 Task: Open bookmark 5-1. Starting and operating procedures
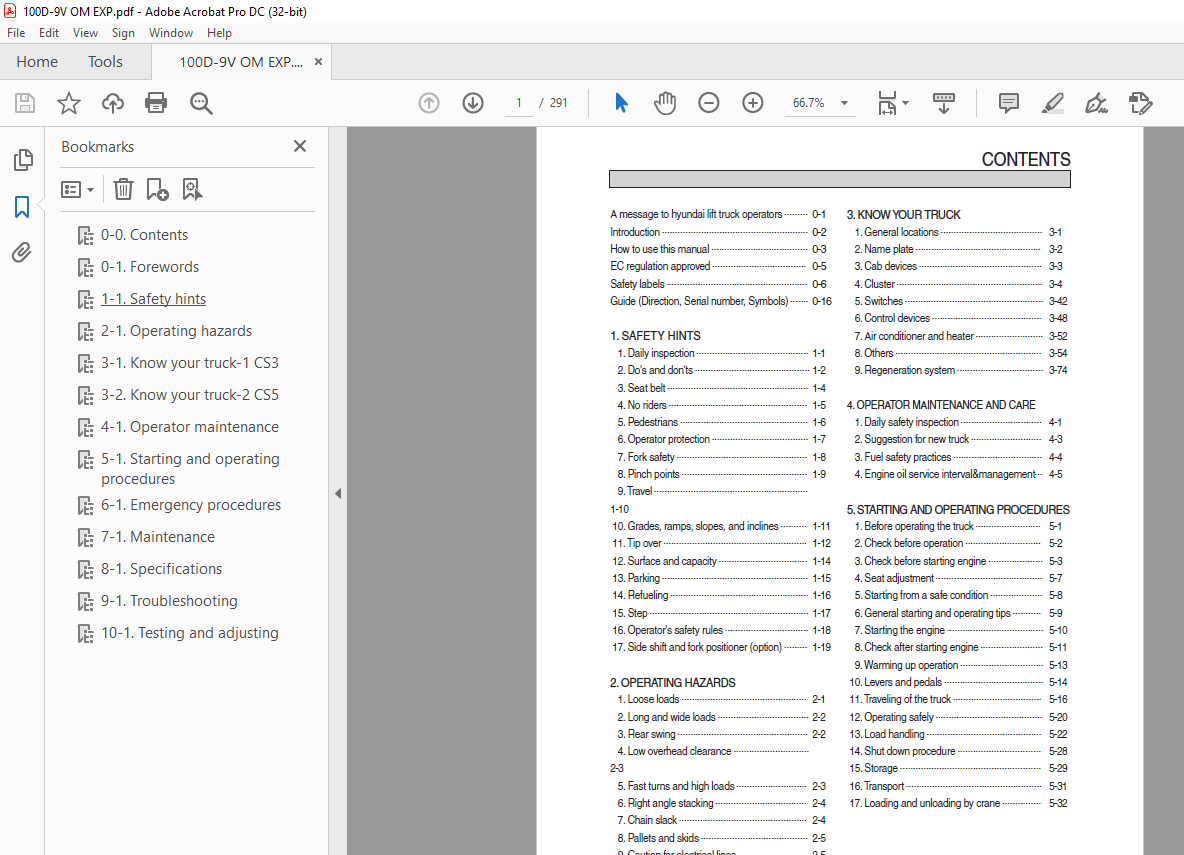pyautogui.click(x=190, y=468)
